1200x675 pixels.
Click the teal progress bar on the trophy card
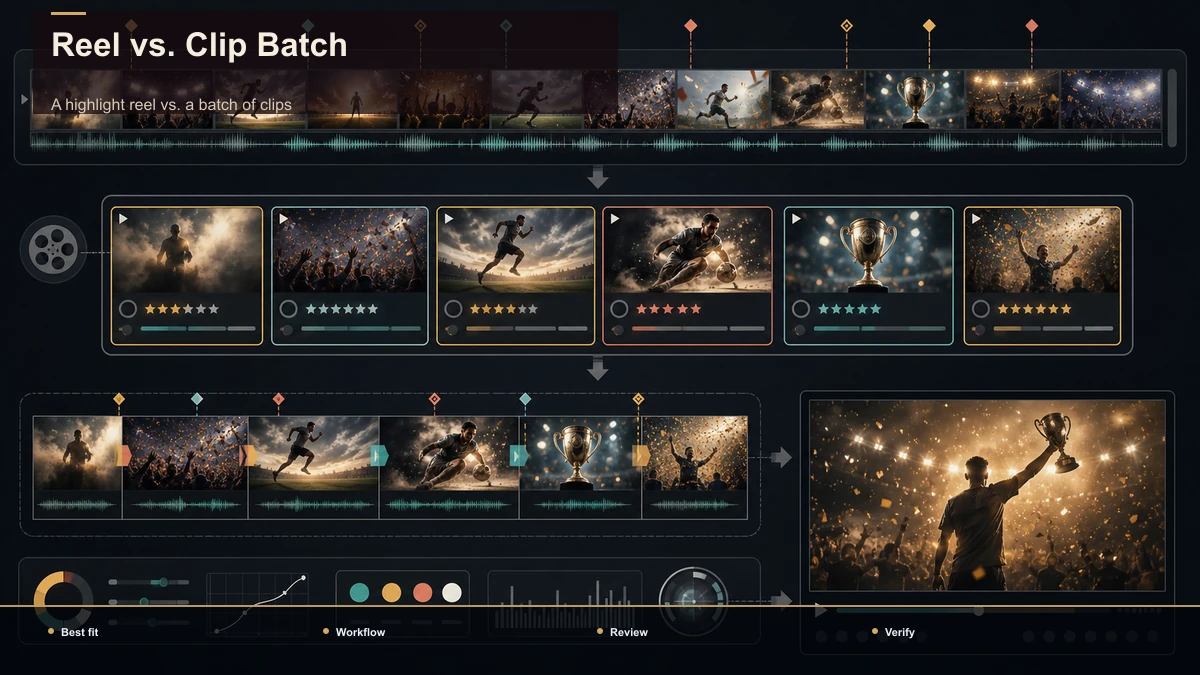(881, 328)
